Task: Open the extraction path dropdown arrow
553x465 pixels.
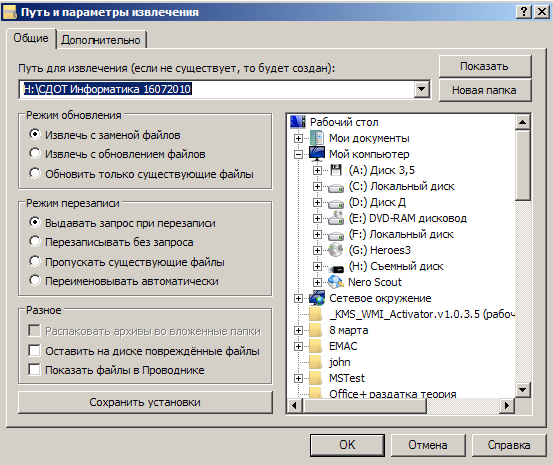Action: pyautogui.click(x=421, y=89)
